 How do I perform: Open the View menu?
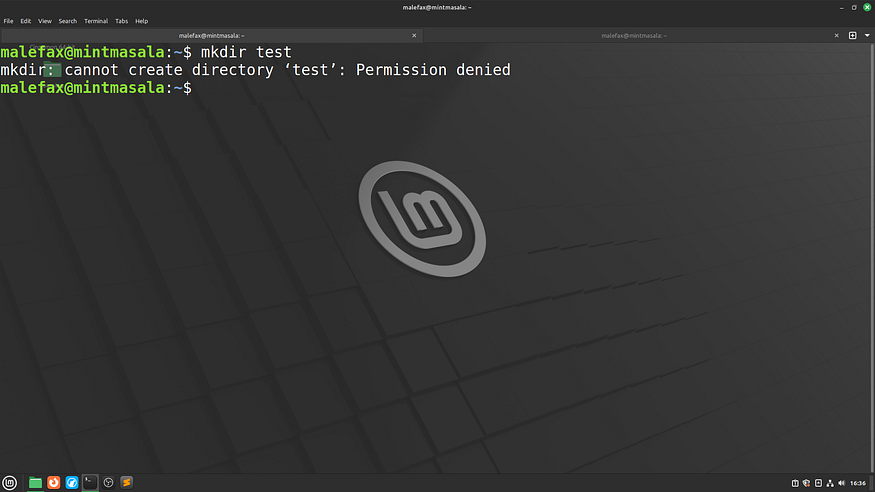(45, 21)
